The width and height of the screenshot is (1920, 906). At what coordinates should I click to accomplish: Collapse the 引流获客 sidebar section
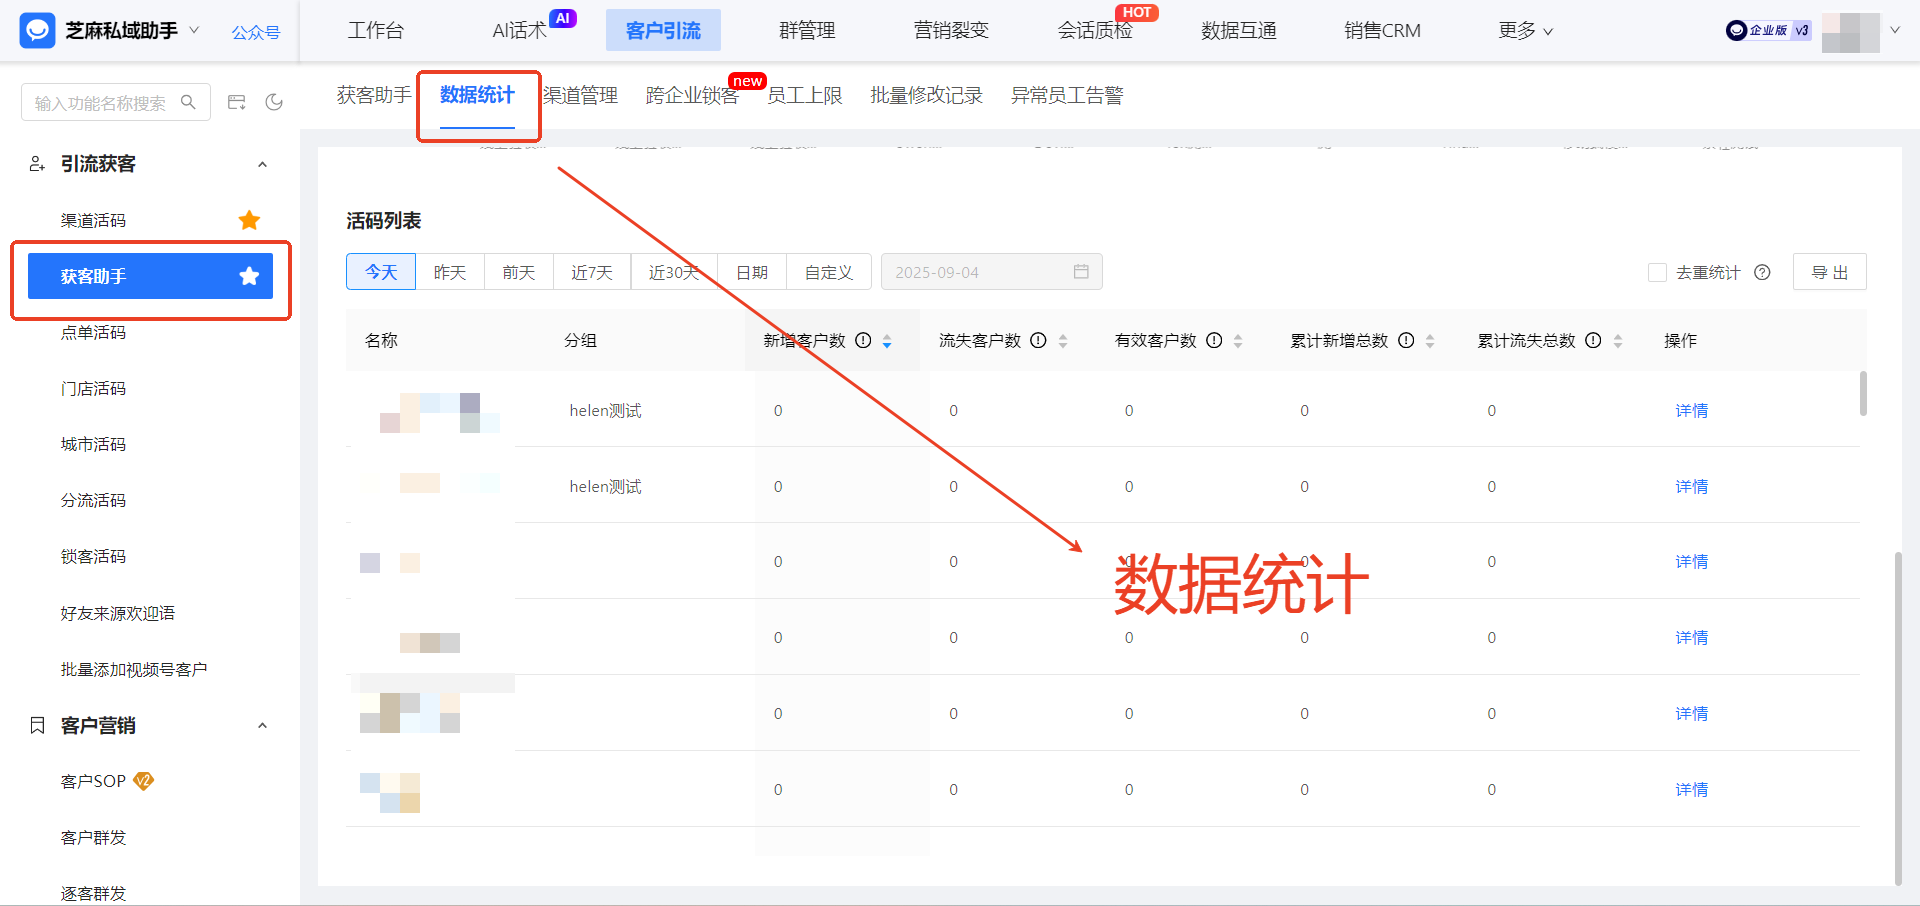point(262,164)
